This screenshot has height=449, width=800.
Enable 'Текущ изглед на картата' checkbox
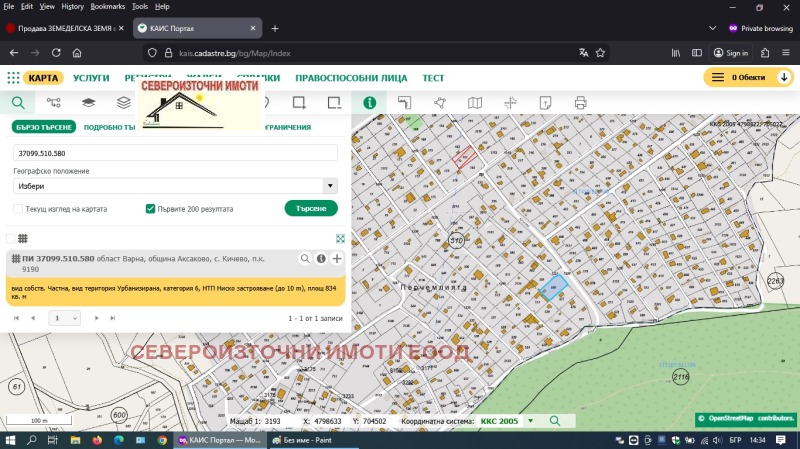(18, 209)
